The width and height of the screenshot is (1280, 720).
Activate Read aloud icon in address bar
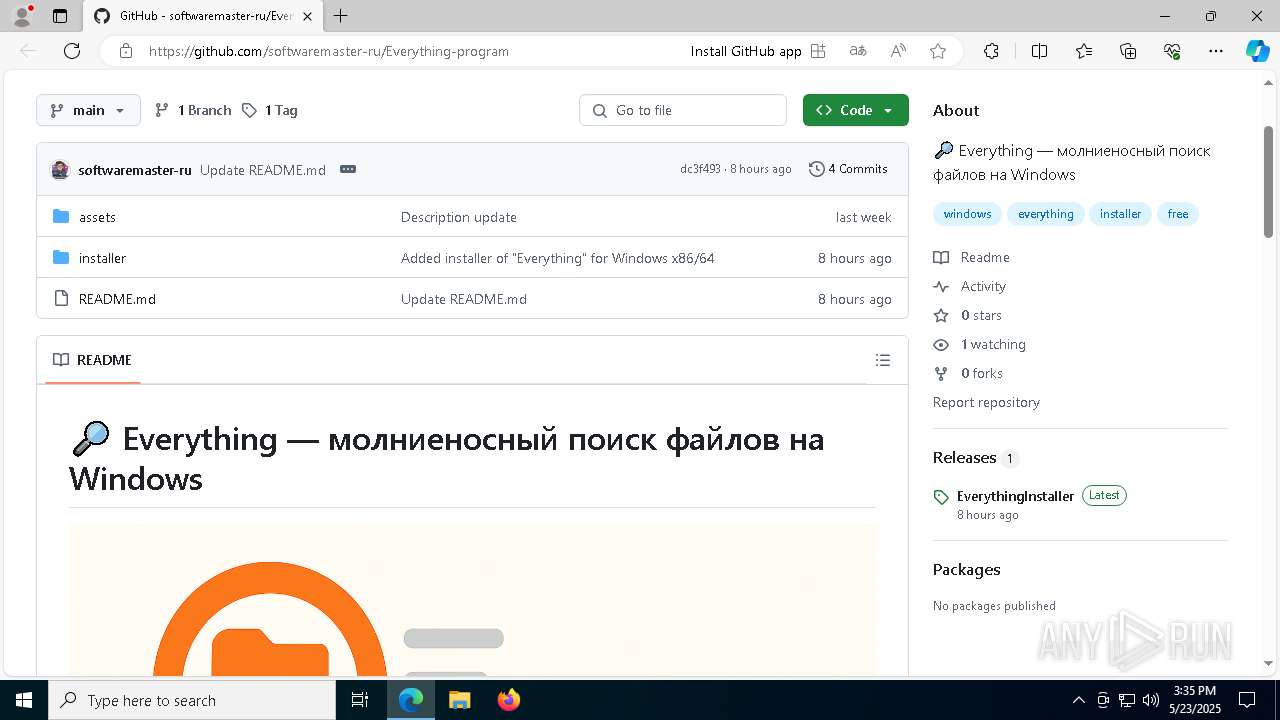898,51
